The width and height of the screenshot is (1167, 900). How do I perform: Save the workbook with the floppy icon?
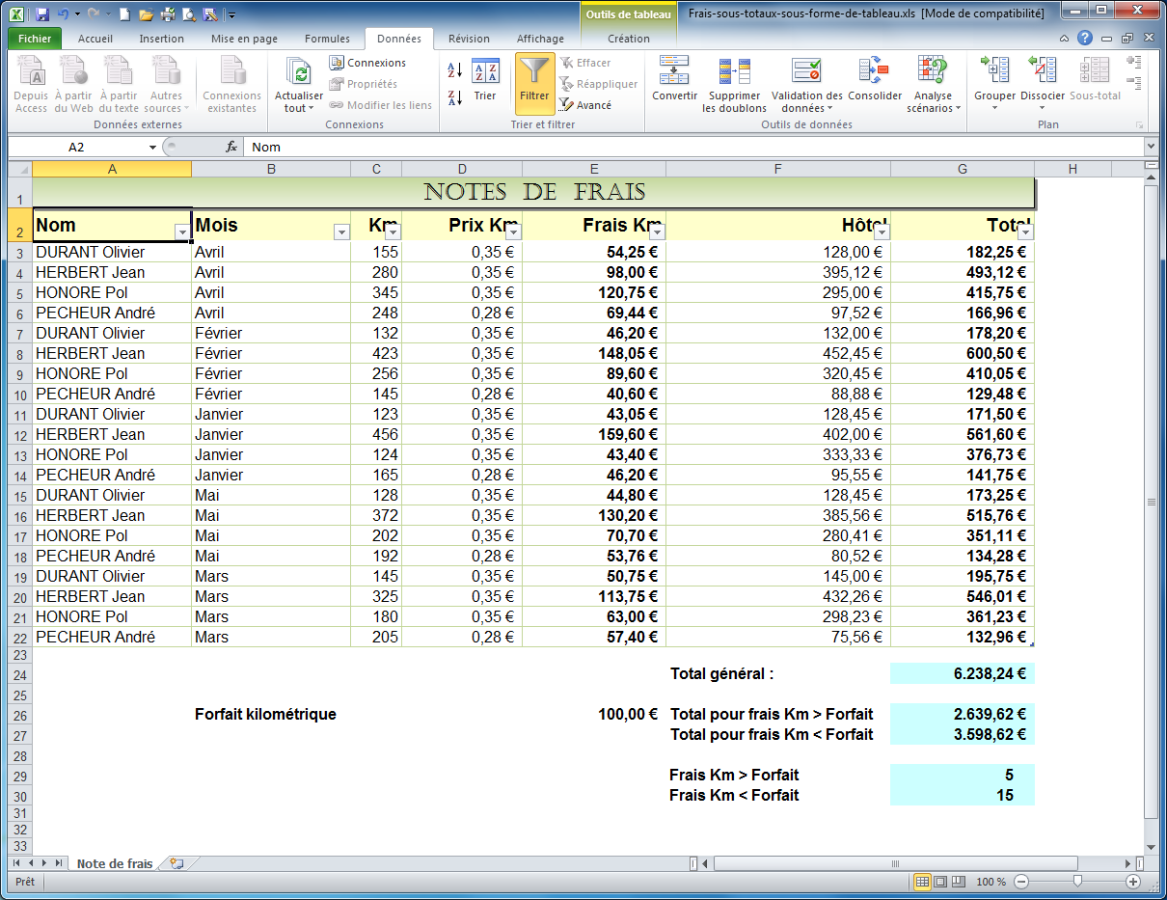coord(42,14)
